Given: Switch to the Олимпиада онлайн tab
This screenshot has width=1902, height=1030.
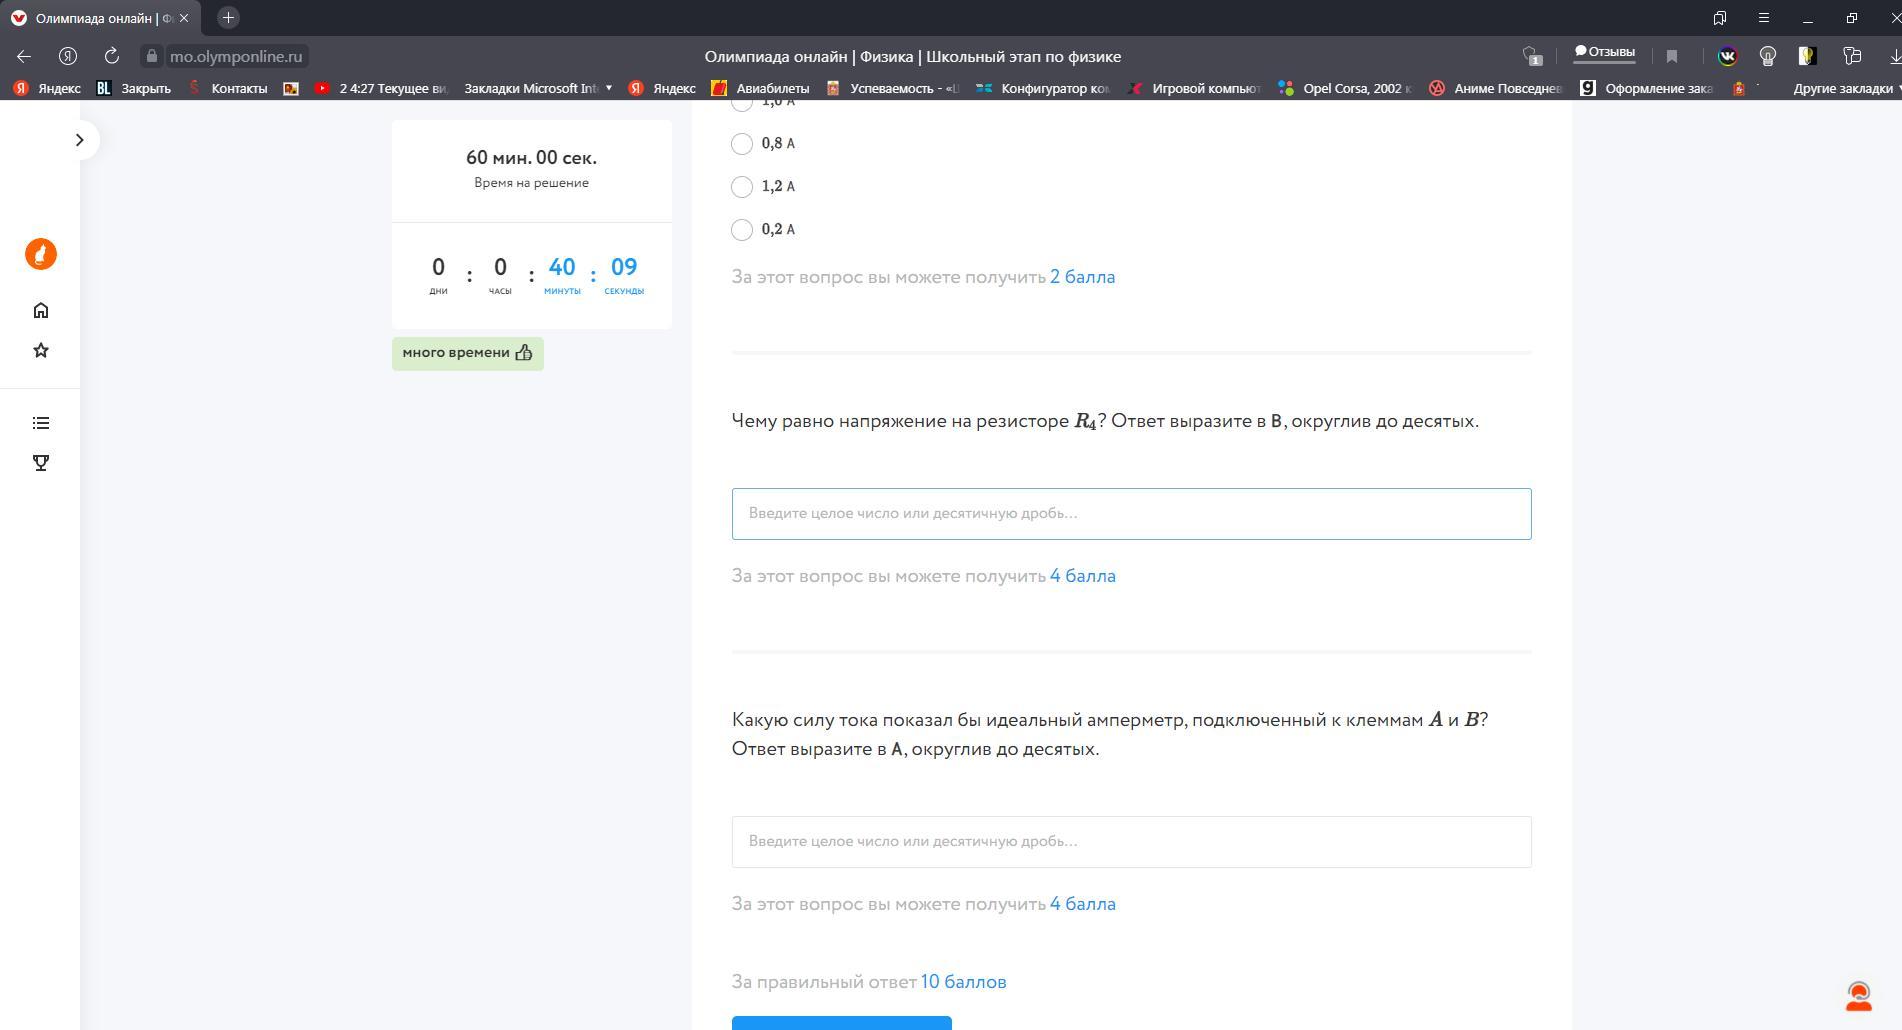Looking at the screenshot, I should coord(100,18).
